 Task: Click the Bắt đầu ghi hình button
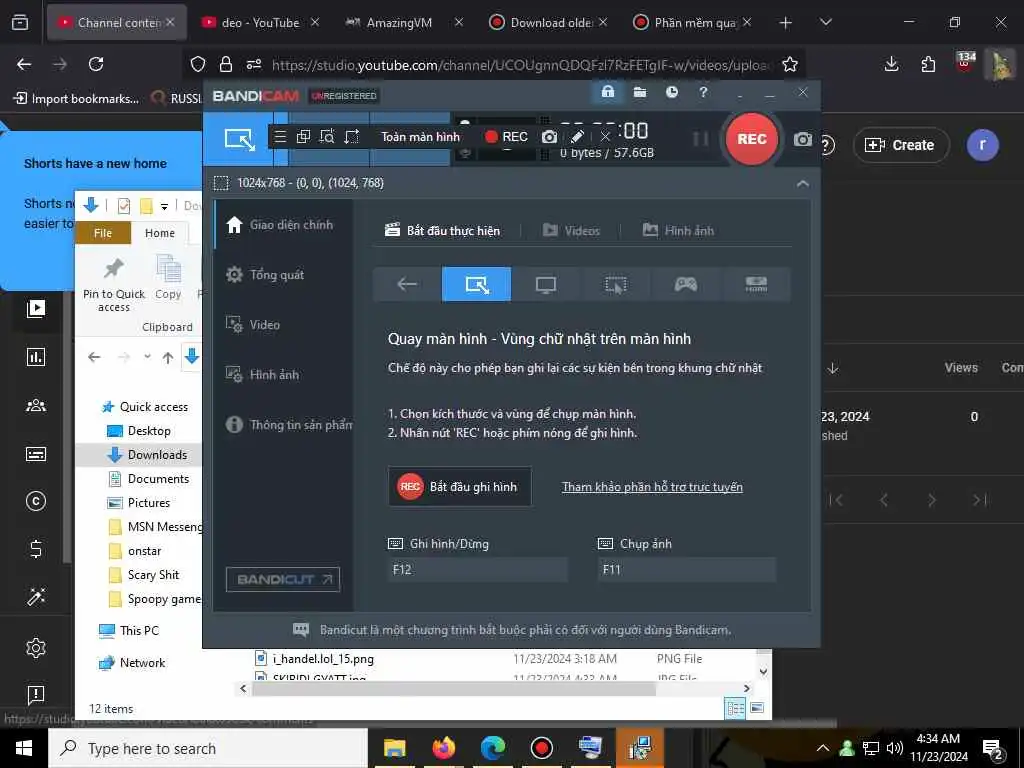coord(460,487)
